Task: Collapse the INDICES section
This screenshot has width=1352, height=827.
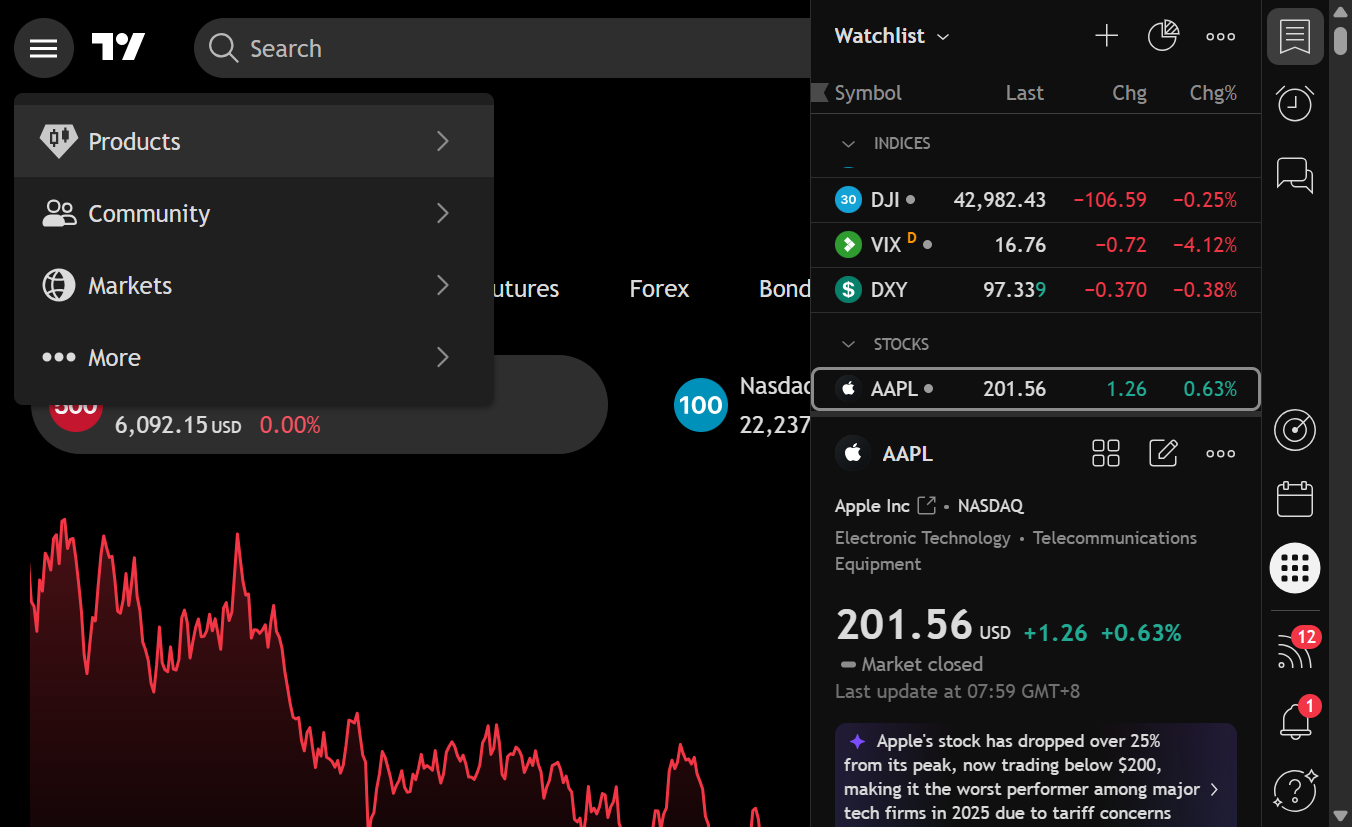Action: click(849, 144)
